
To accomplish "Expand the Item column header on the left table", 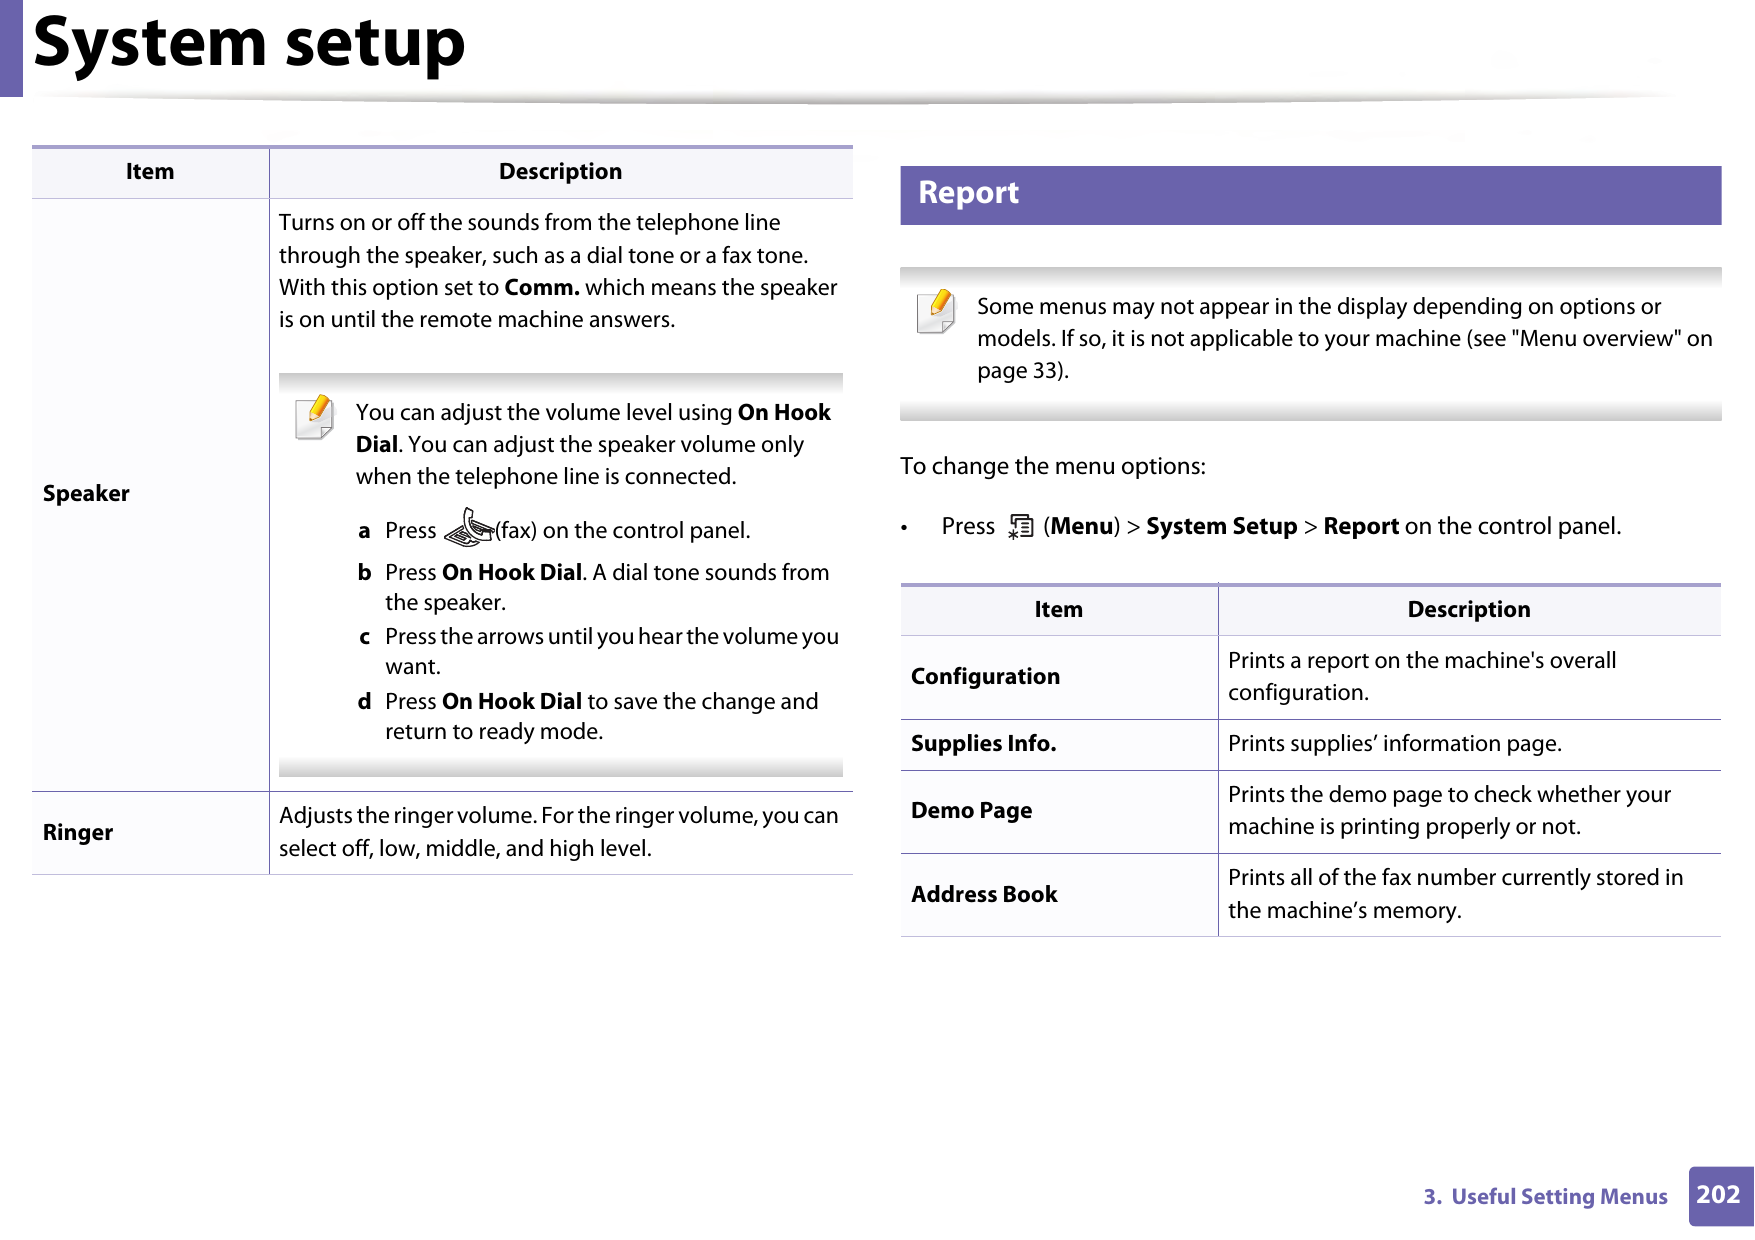I will (148, 171).
